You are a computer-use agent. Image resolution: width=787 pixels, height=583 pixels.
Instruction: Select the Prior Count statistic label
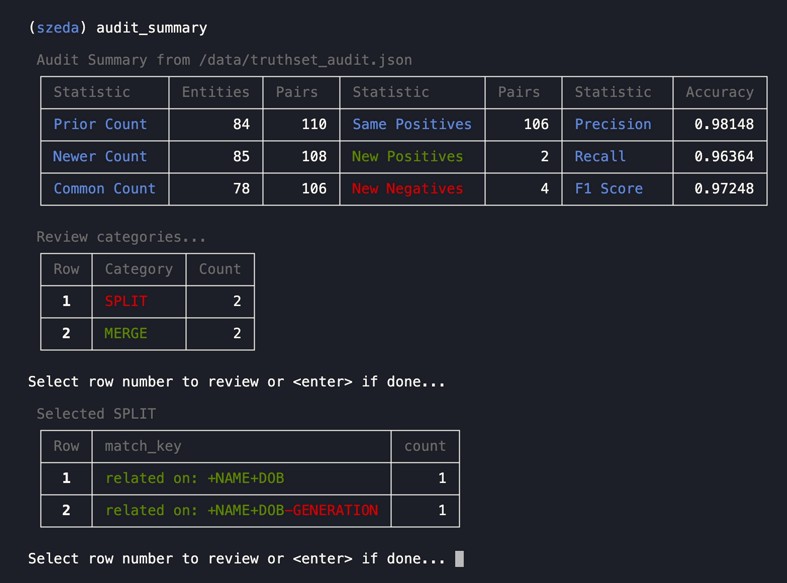(100, 124)
